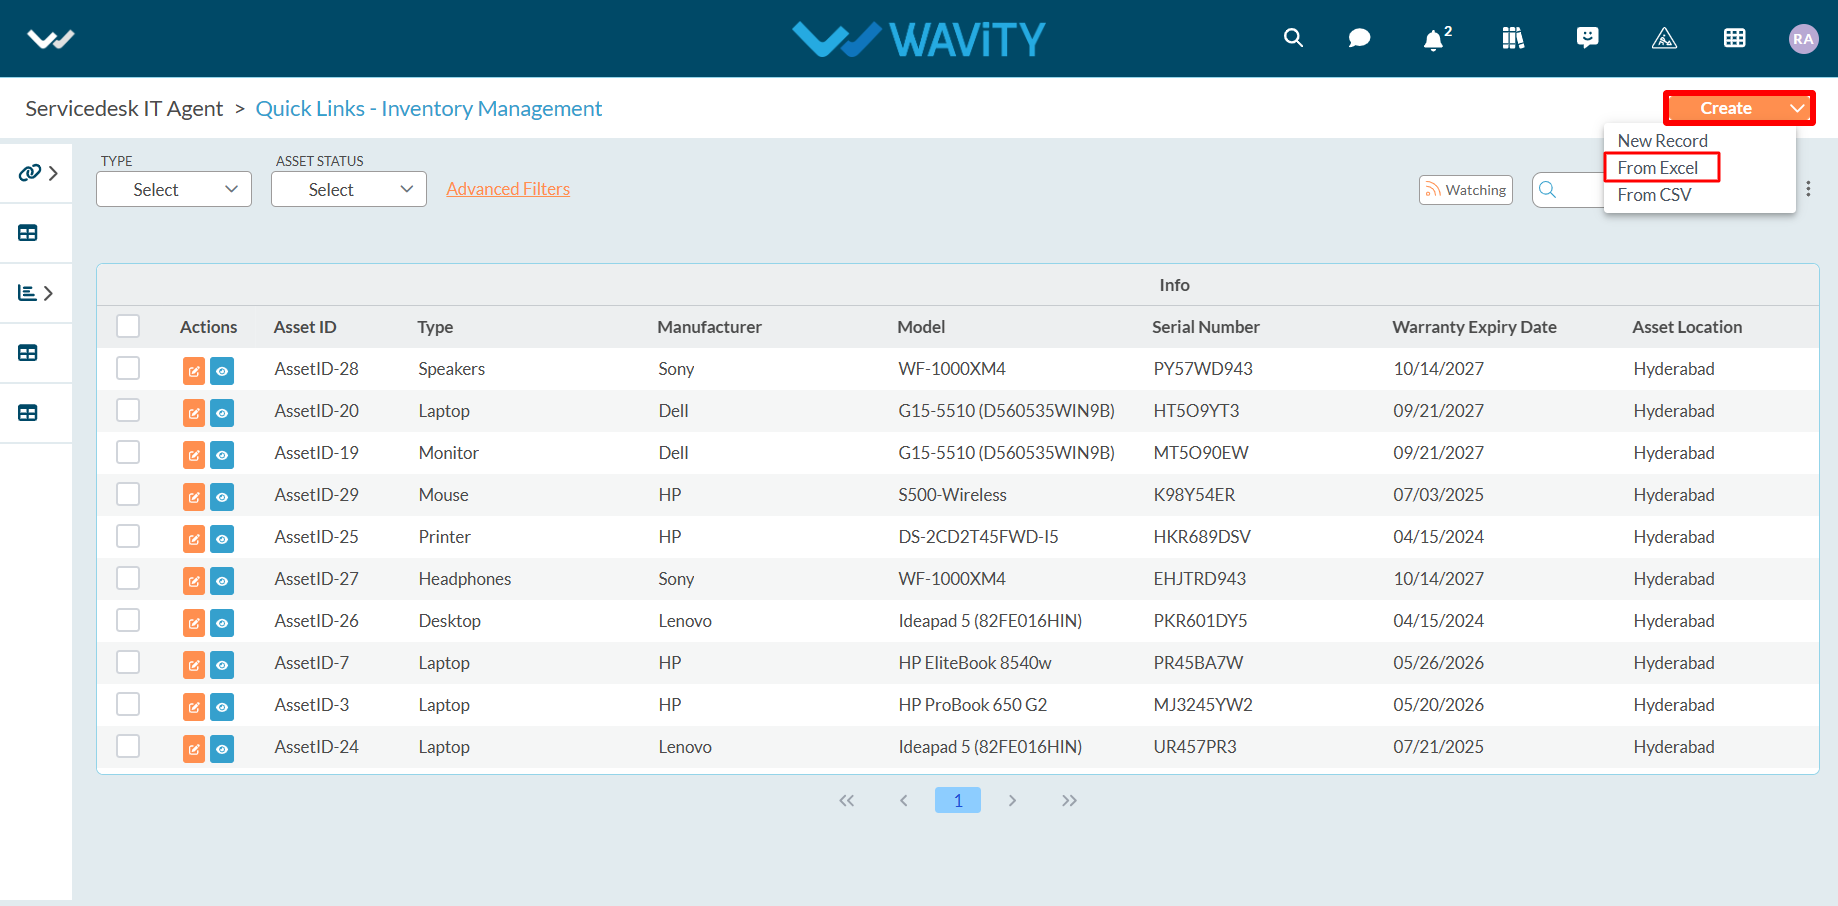Open the RA user avatar
Screen dimensions: 1838x906
(1803, 39)
